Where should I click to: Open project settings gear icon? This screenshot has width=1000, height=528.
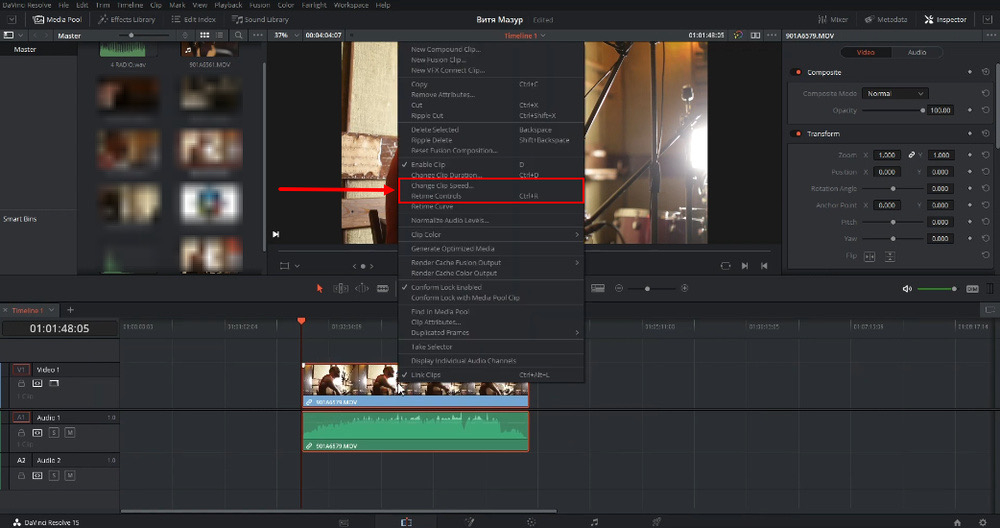coord(982,522)
